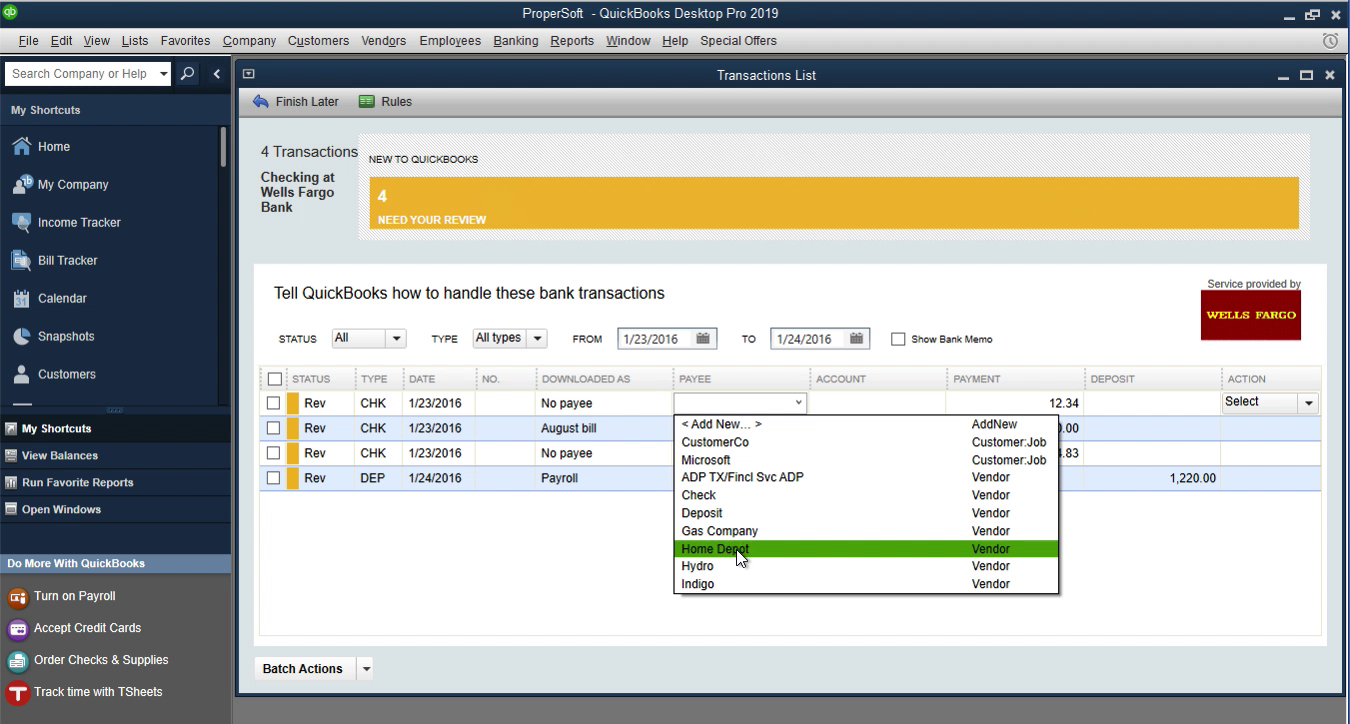1350x724 pixels.
Task: Open the Rules icon
Action: click(x=367, y=101)
